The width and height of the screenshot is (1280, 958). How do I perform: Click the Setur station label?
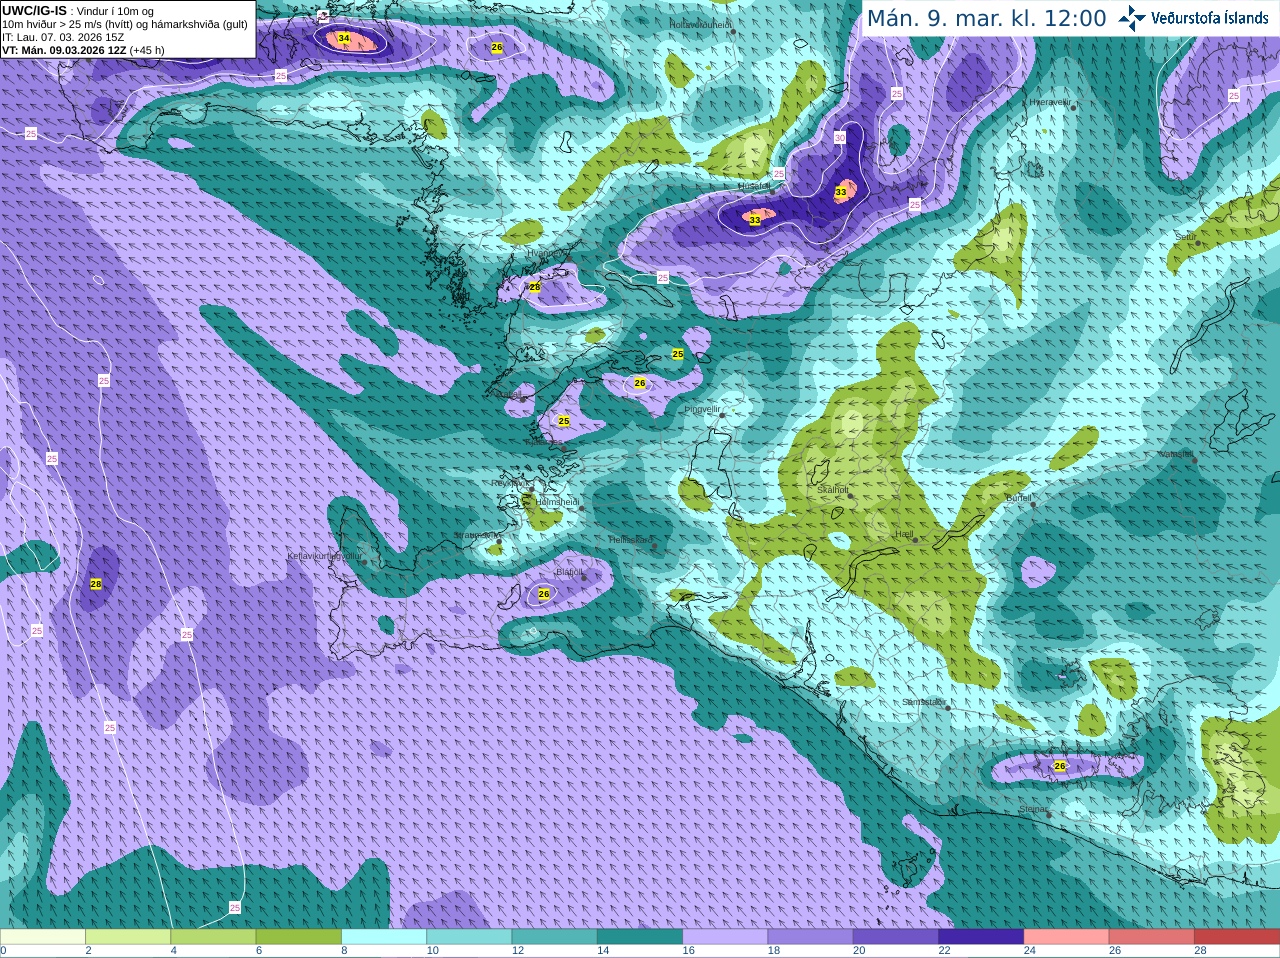(1186, 237)
